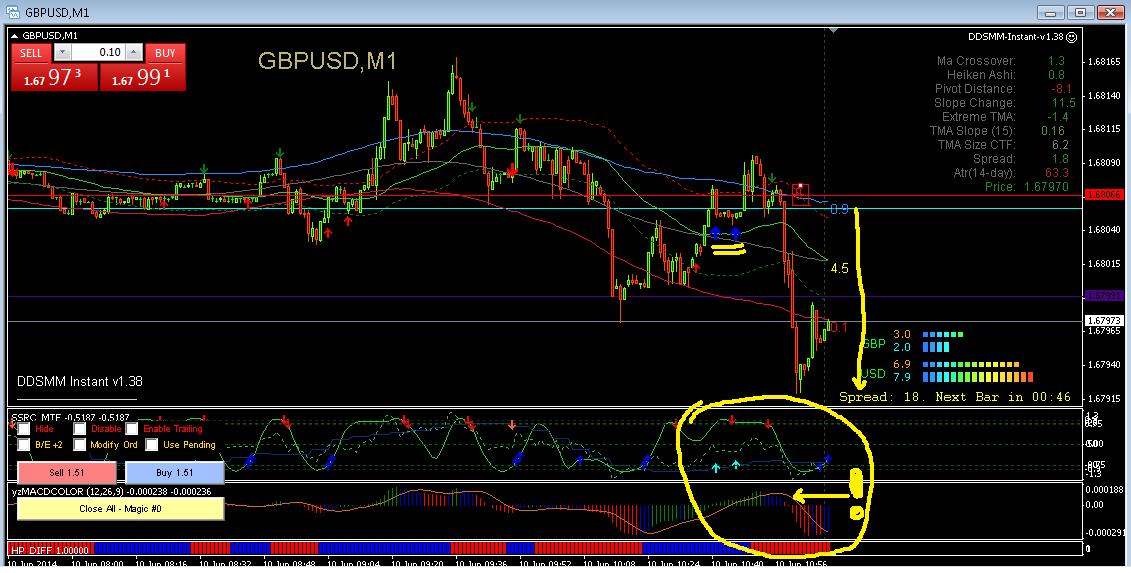Click the Heiken Ashi value 0.8
1131x573 pixels.
1056,75
